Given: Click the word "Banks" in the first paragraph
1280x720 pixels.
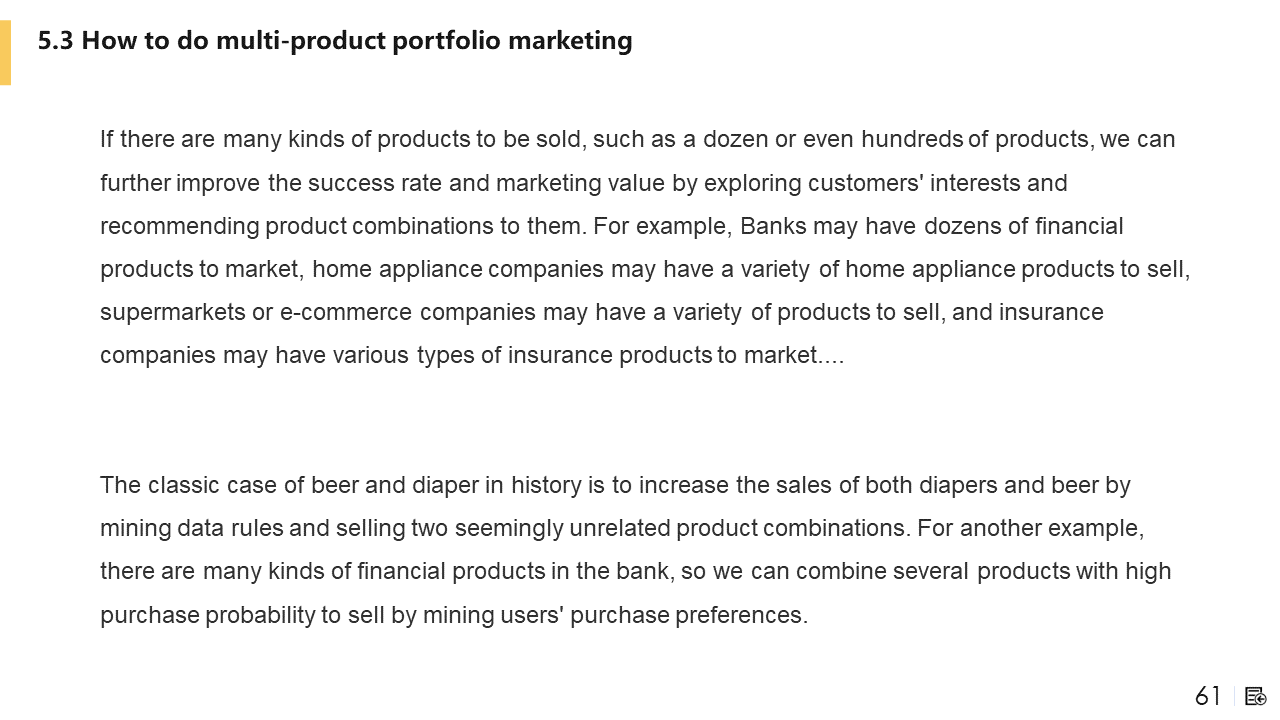Looking at the screenshot, I should coord(772,226).
